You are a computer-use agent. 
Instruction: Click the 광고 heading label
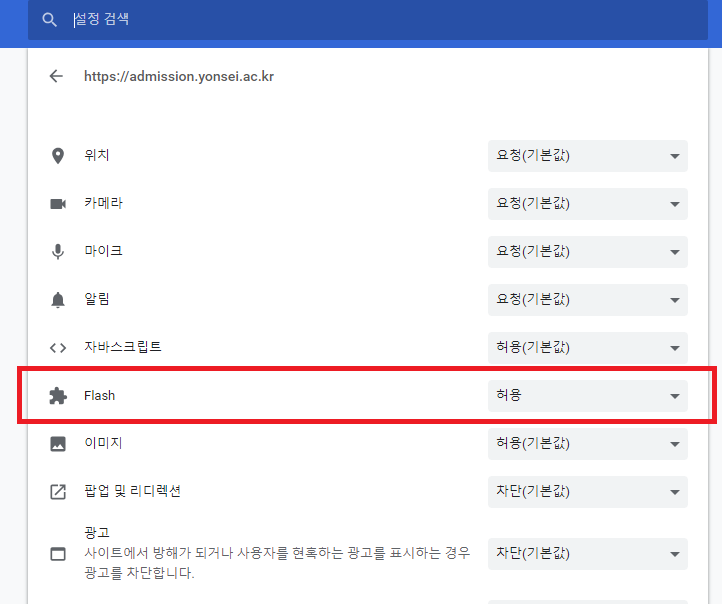(97, 533)
